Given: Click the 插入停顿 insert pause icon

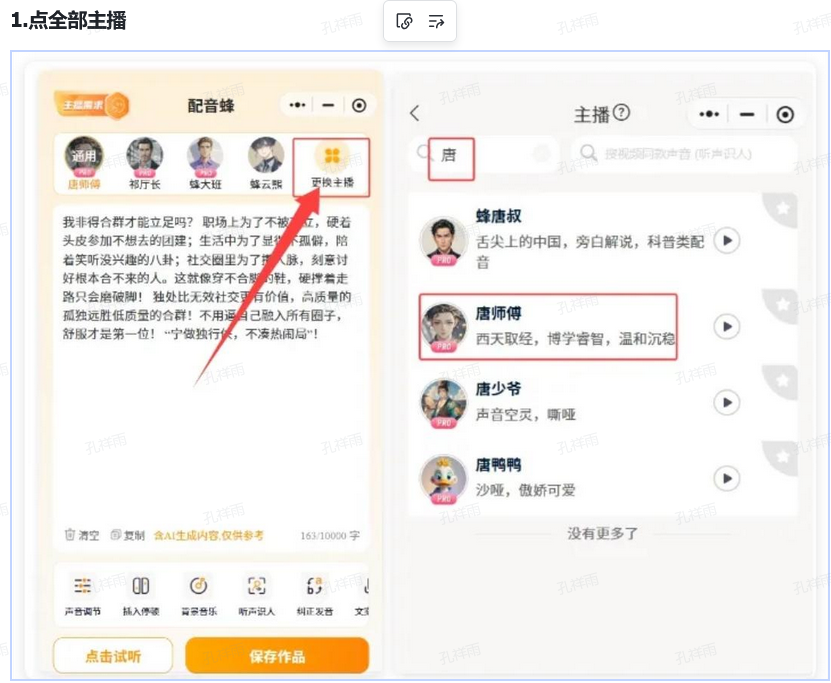Looking at the screenshot, I should [141, 587].
